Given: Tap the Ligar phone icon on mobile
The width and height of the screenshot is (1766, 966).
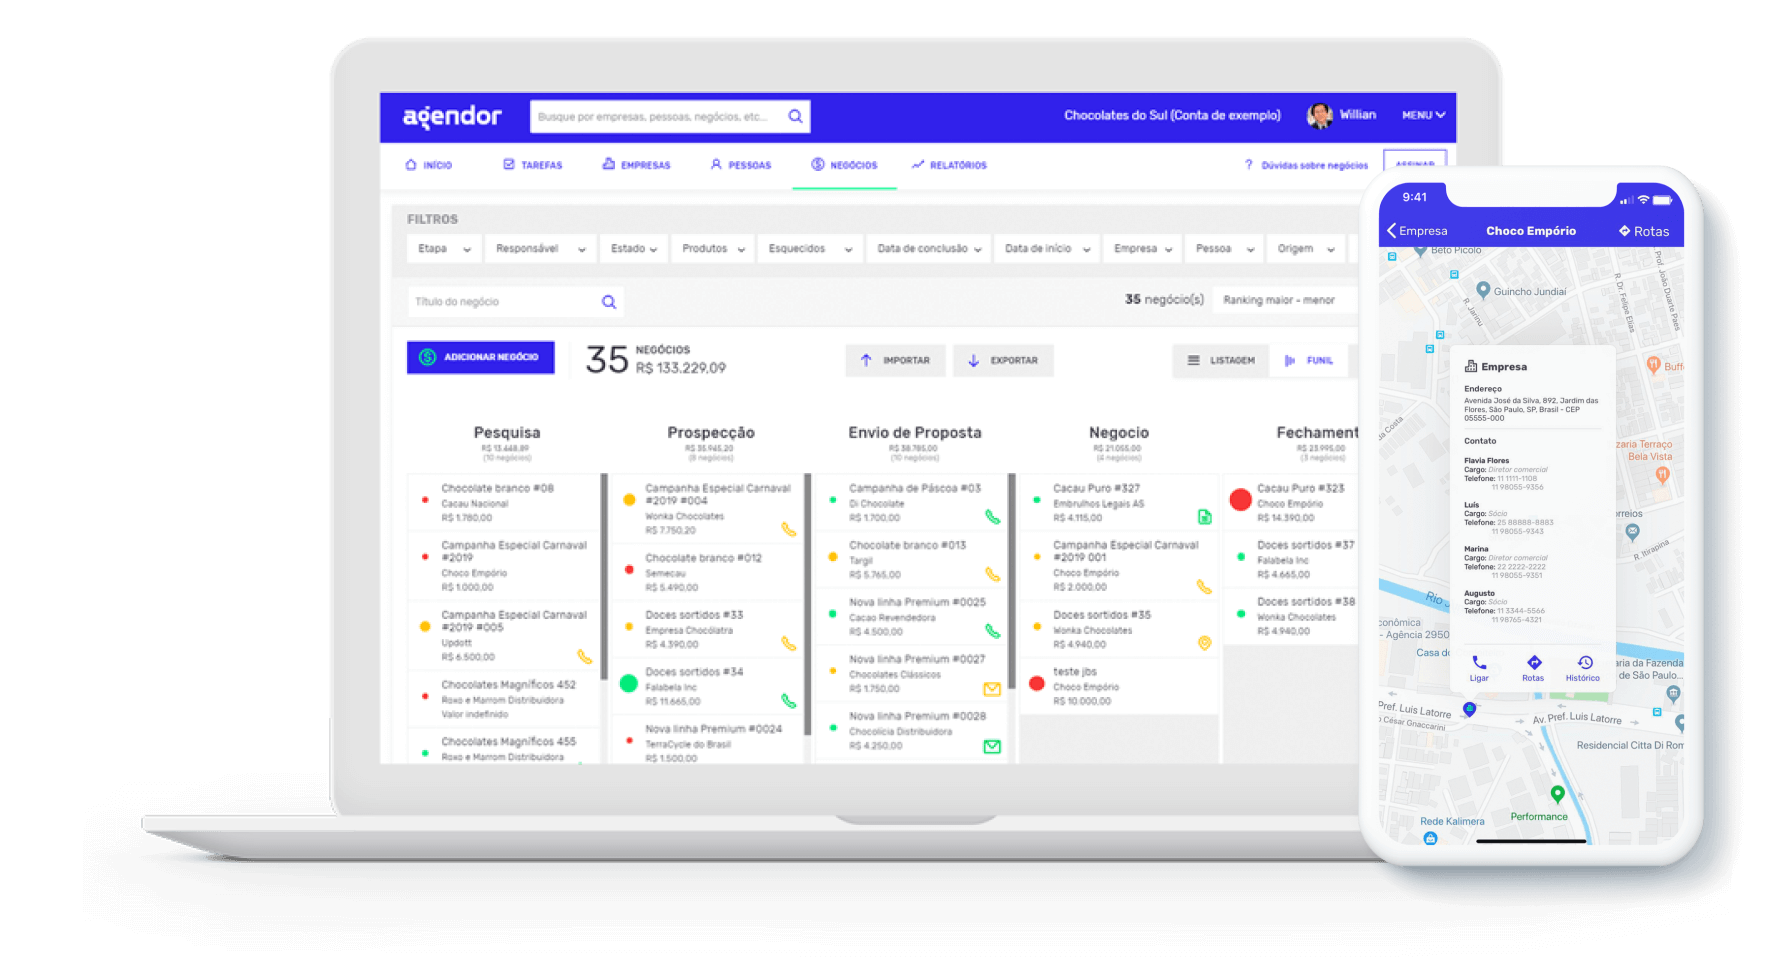Looking at the screenshot, I should tap(1479, 662).
